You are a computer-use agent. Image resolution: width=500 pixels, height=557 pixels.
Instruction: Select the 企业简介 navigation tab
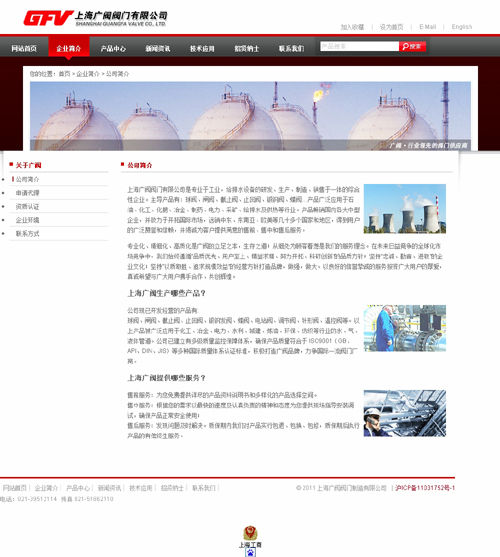coord(69,48)
